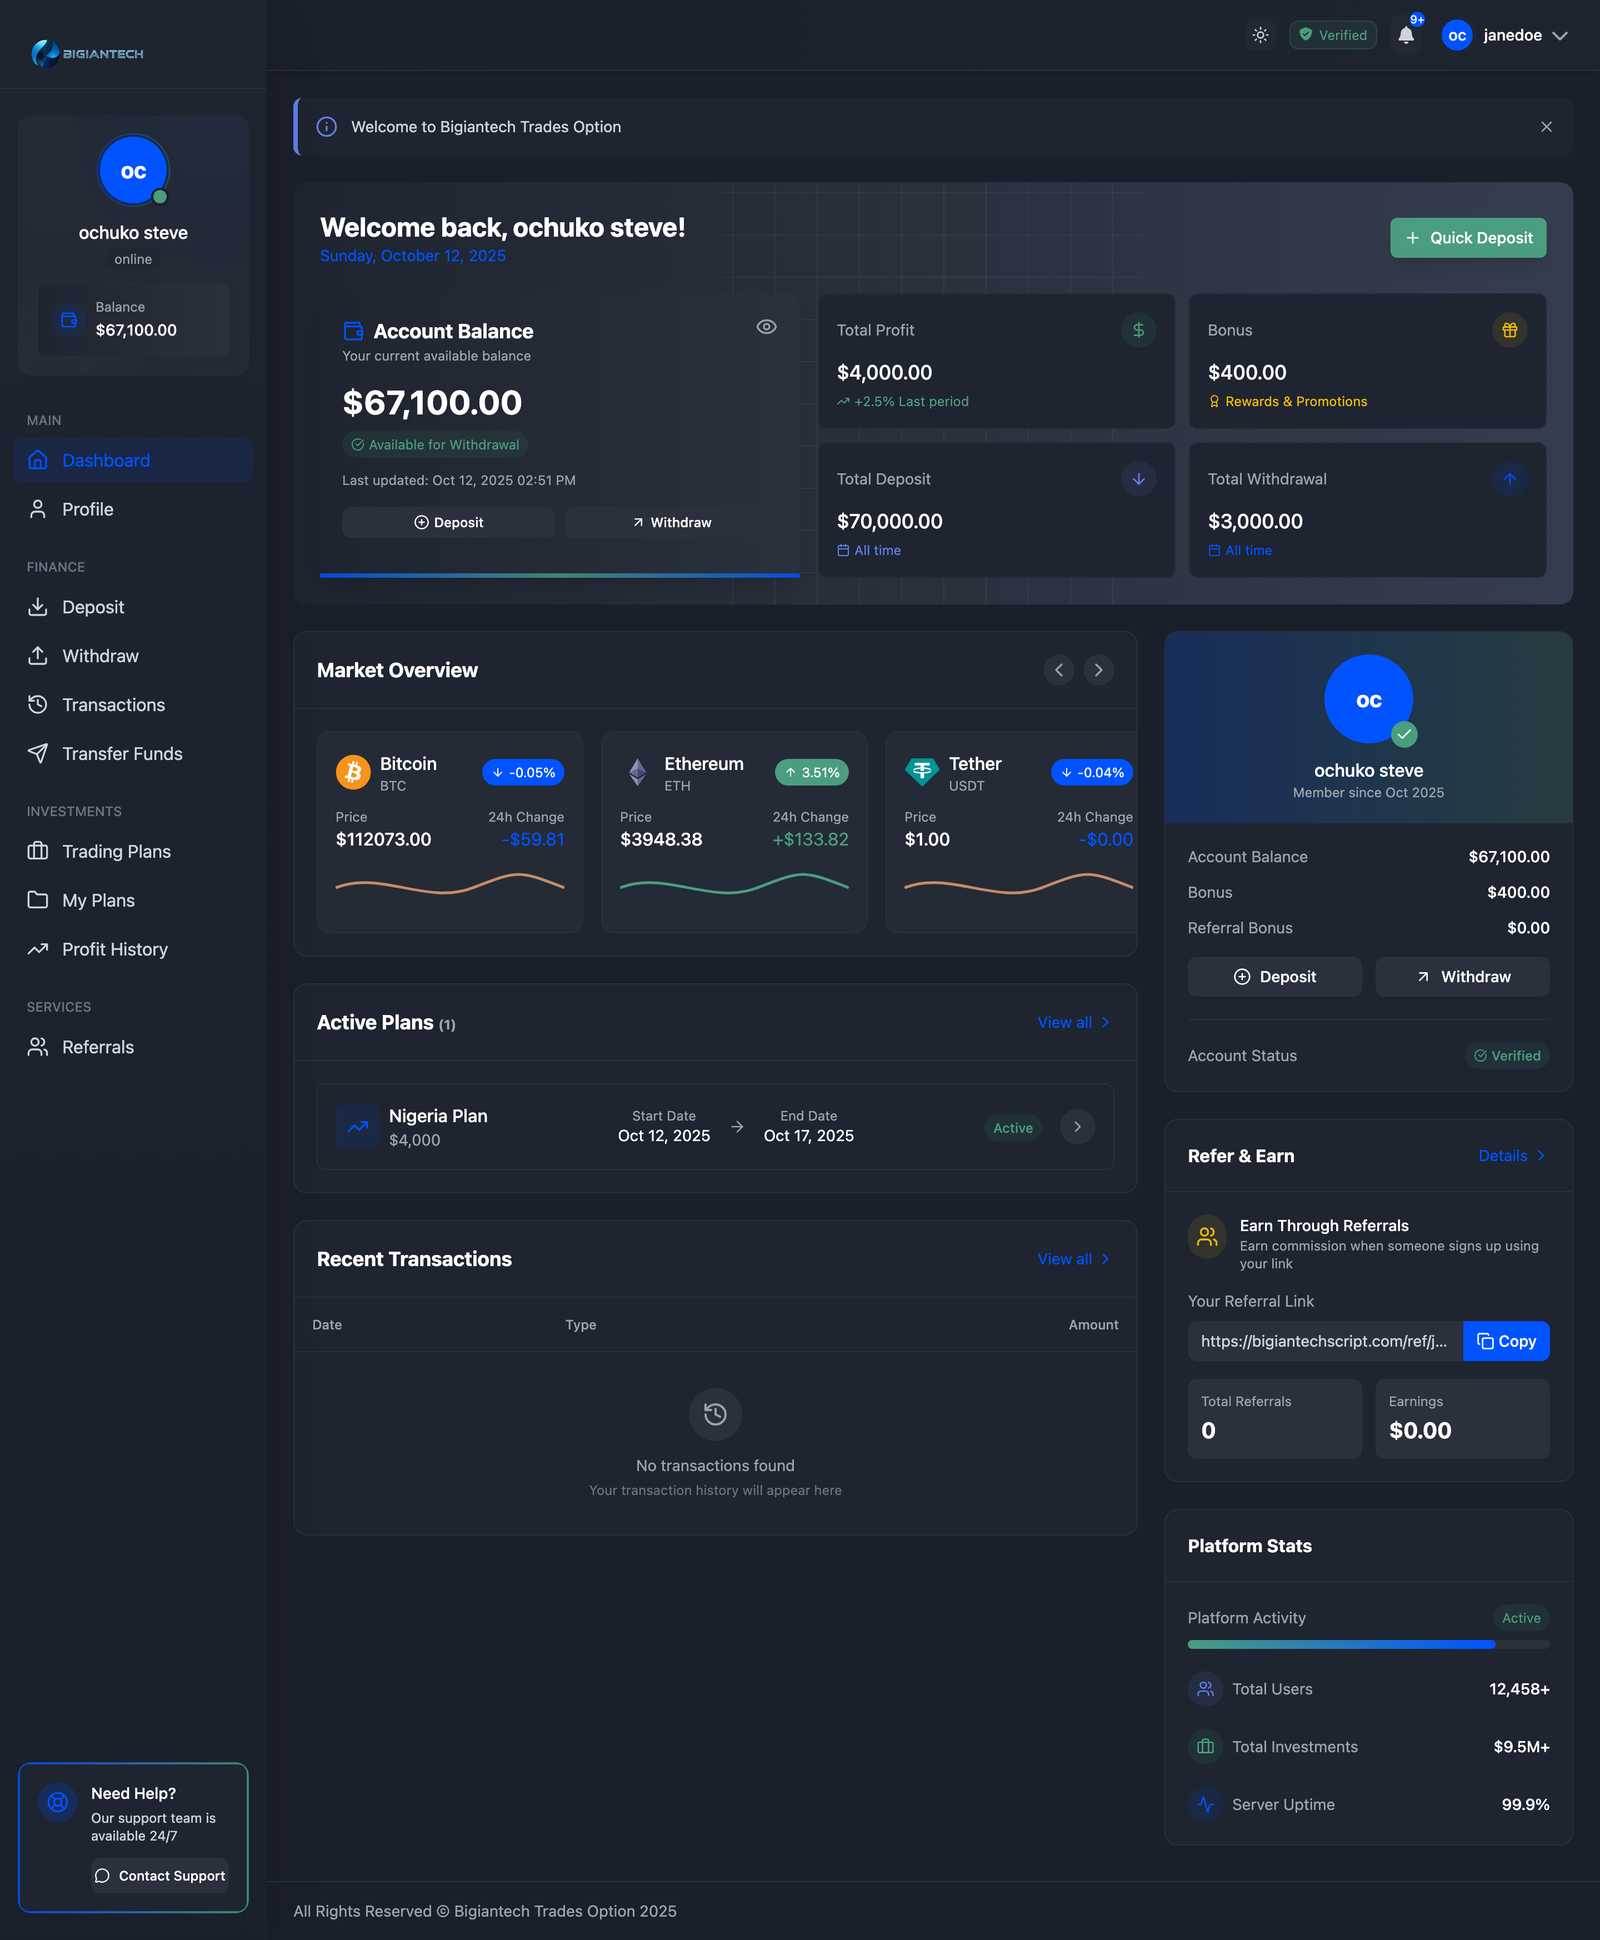Screen dimensions: 1600x1940
Task: Click the Total Deposit down-arrow icon
Action: [x=1138, y=479]
